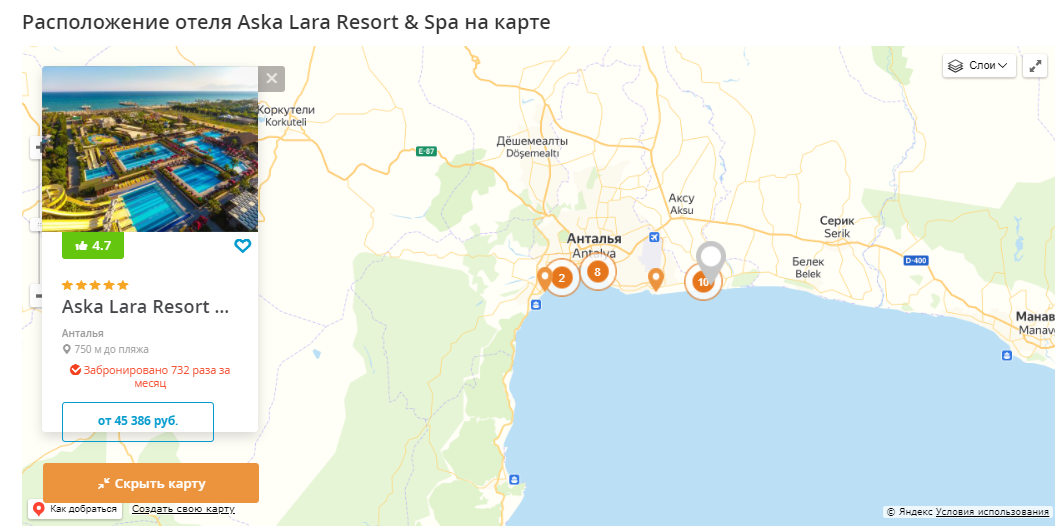Click the hotel aerial photo thumbnail
Viewport: 1064px width, 528px height.
click(x=150, y=149)
